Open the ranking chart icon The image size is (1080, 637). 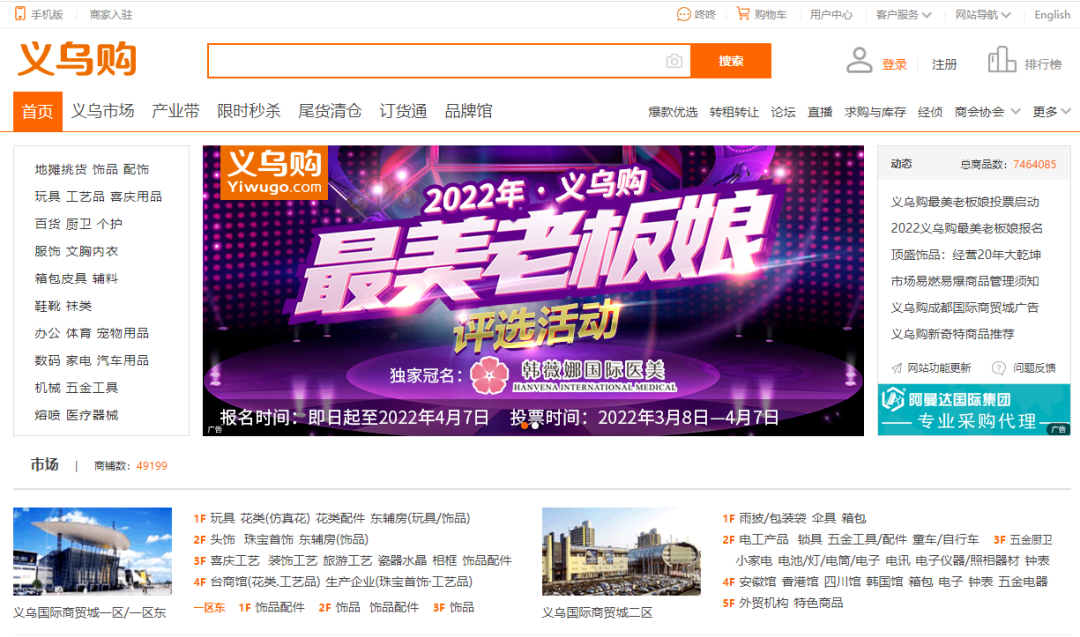[x=1002, y=60]
